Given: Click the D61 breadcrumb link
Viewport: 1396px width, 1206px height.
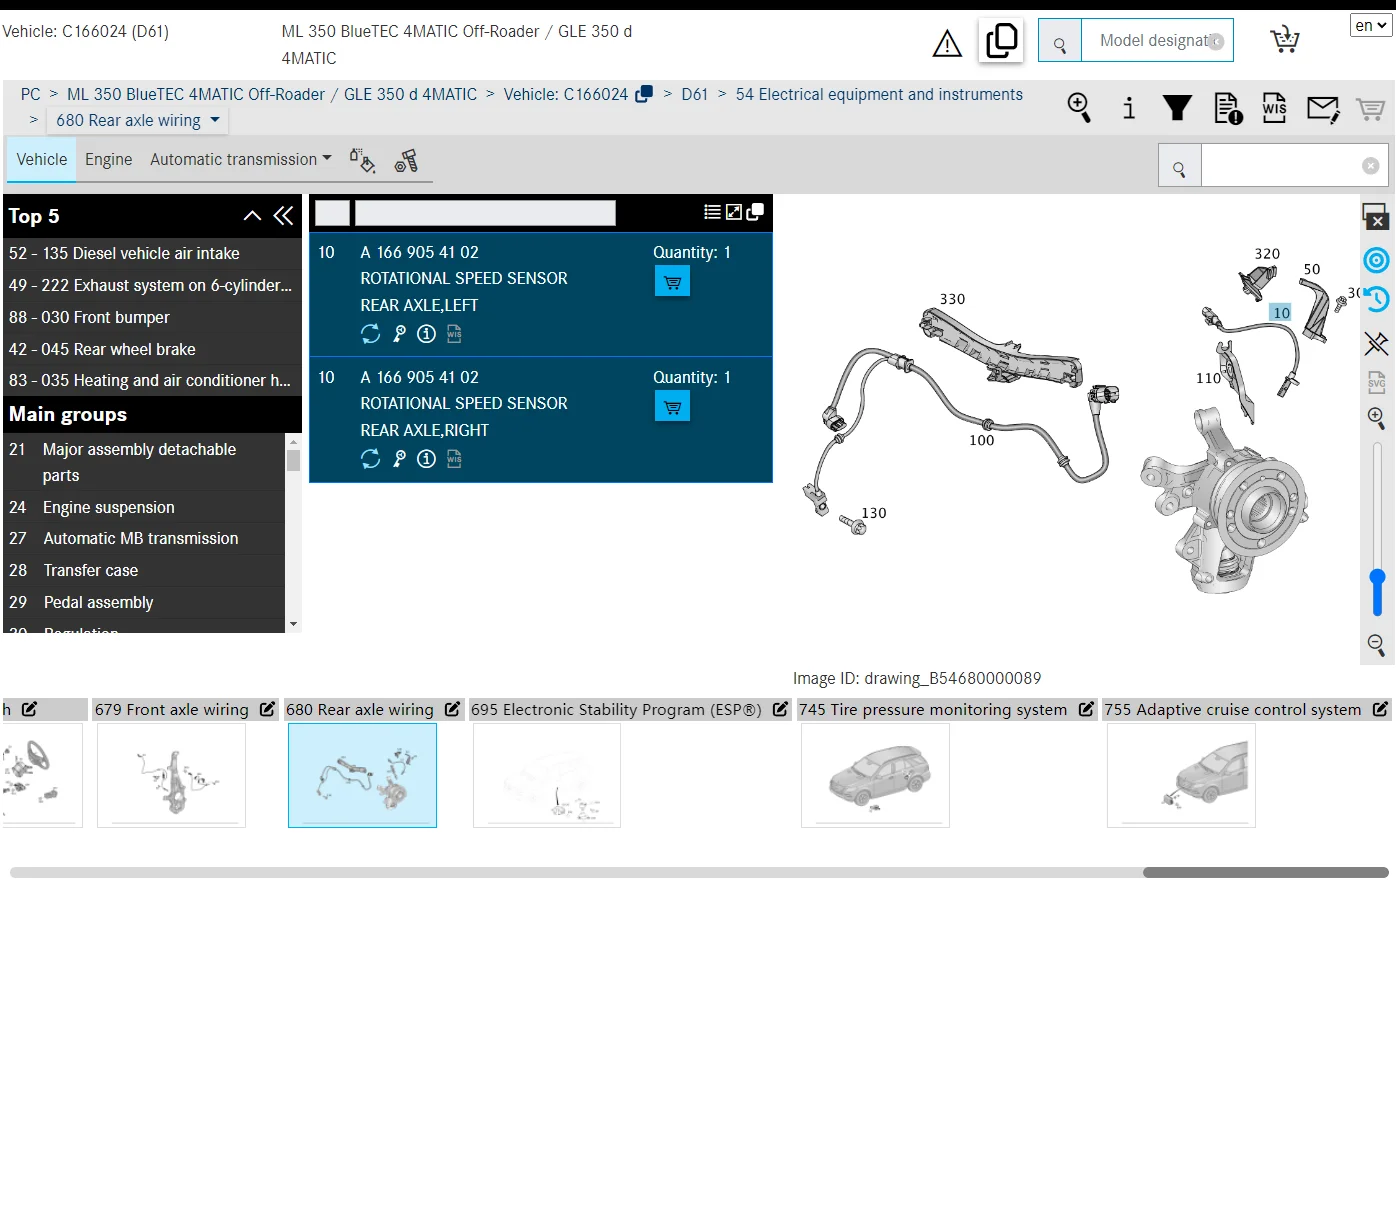Looking at the screenshot, I should [x=695, y=95].
